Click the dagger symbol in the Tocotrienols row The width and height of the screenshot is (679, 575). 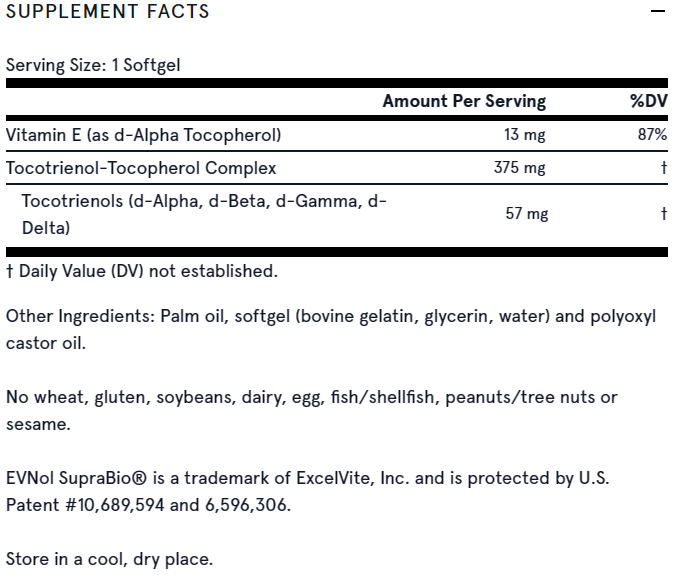click(663, 213)
